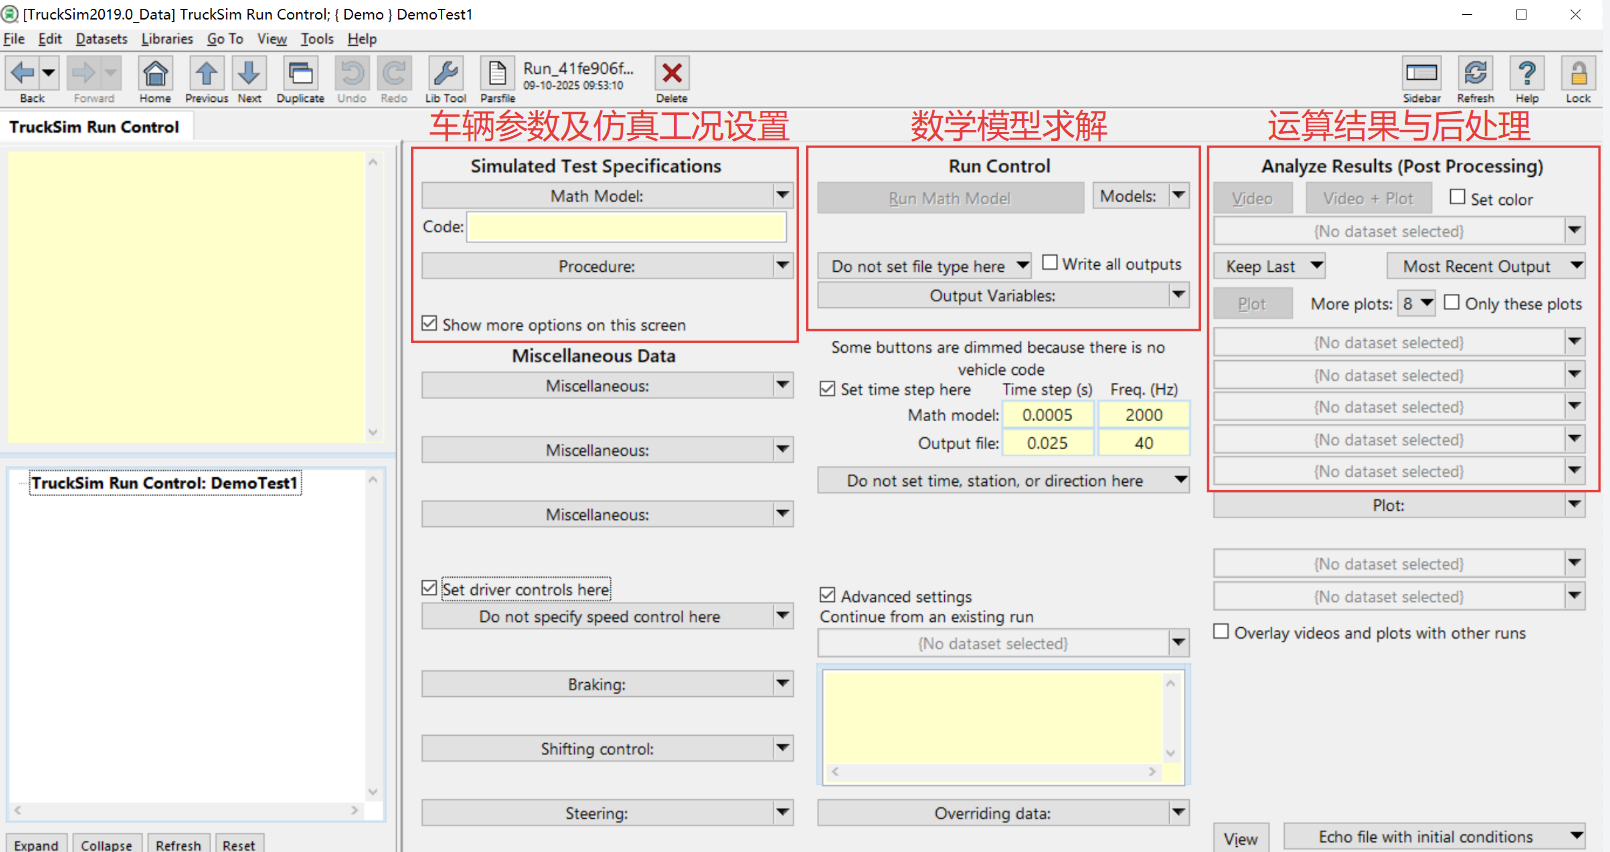Open the Lib Tool wrench icon
Image resolution: width=1610 pixels, height=852 pixels.
pyautogui.click(x=445, y=73)
